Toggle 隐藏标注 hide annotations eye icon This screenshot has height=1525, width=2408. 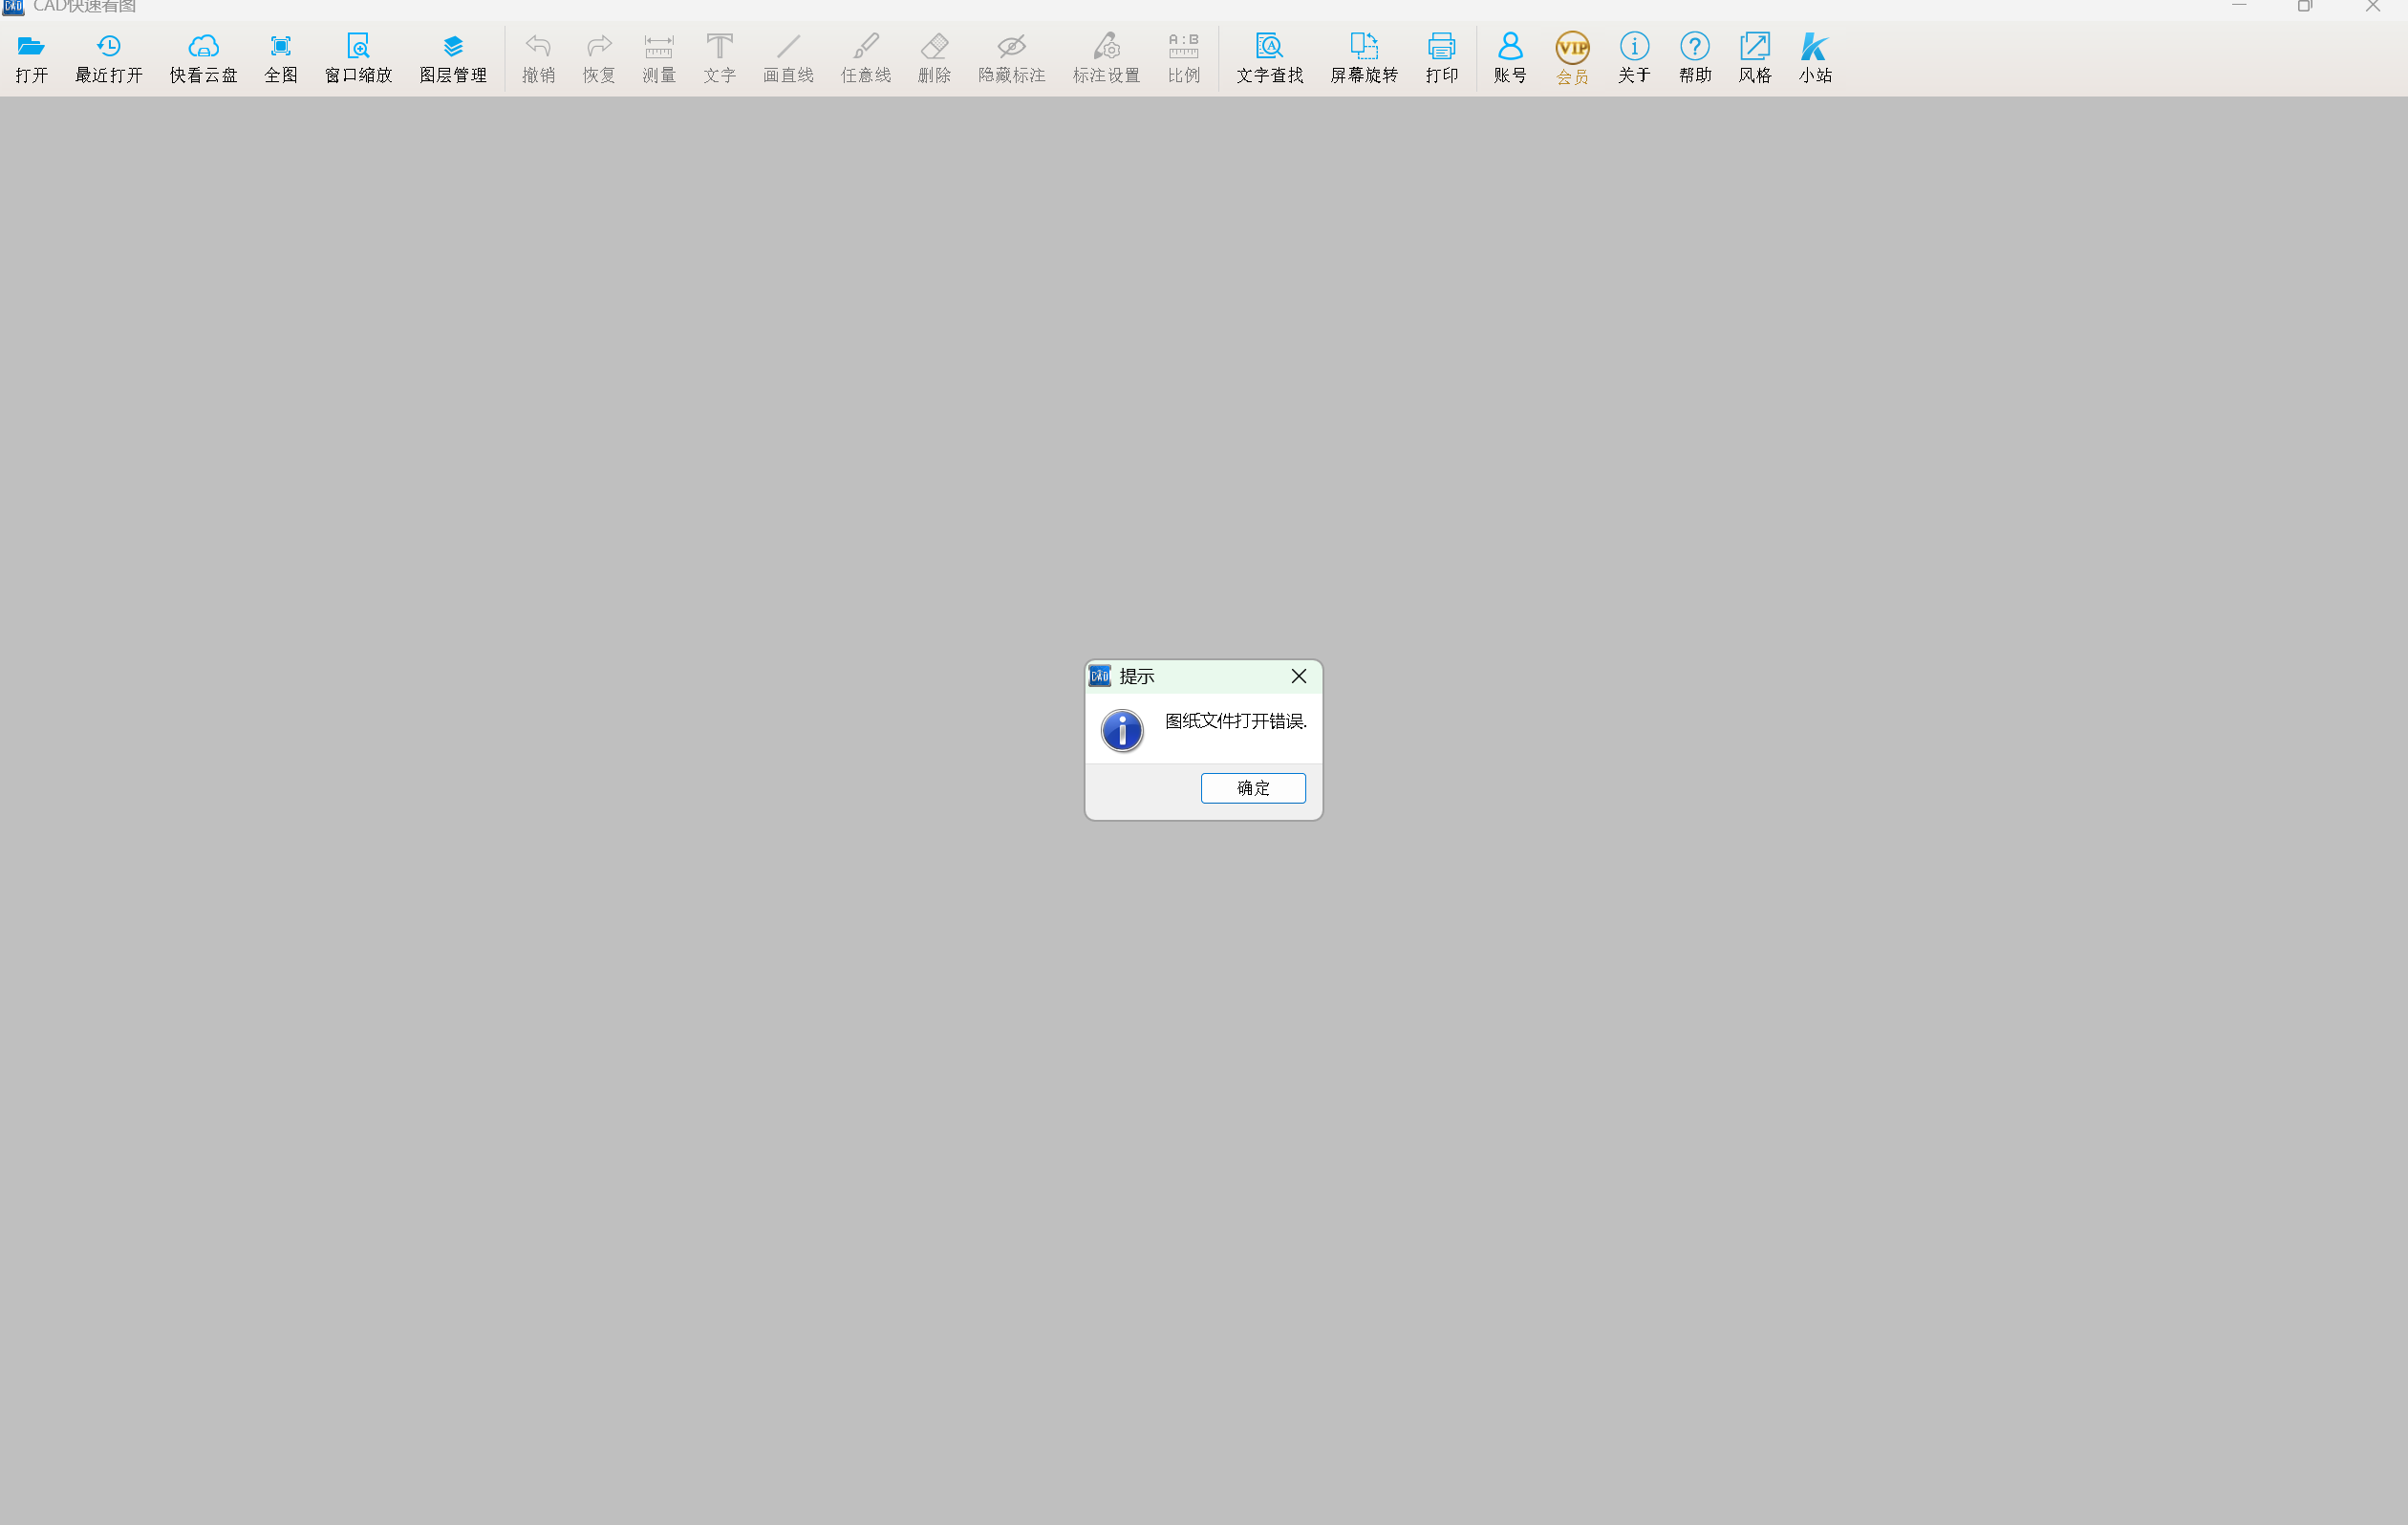(1011, 47)
